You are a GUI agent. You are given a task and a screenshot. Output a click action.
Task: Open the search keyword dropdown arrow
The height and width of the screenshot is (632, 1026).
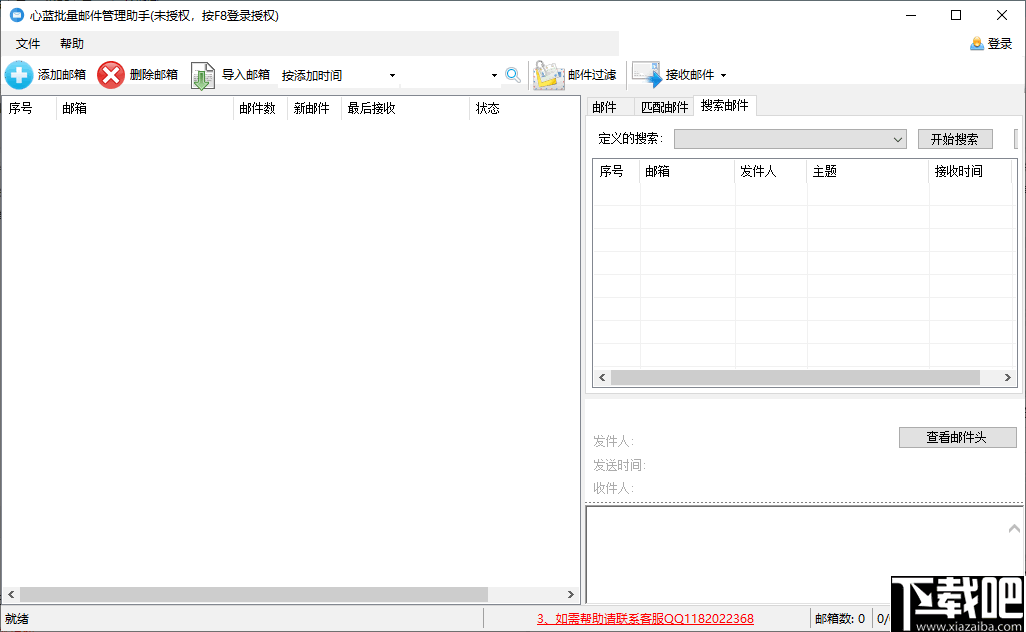click(493, 75)
